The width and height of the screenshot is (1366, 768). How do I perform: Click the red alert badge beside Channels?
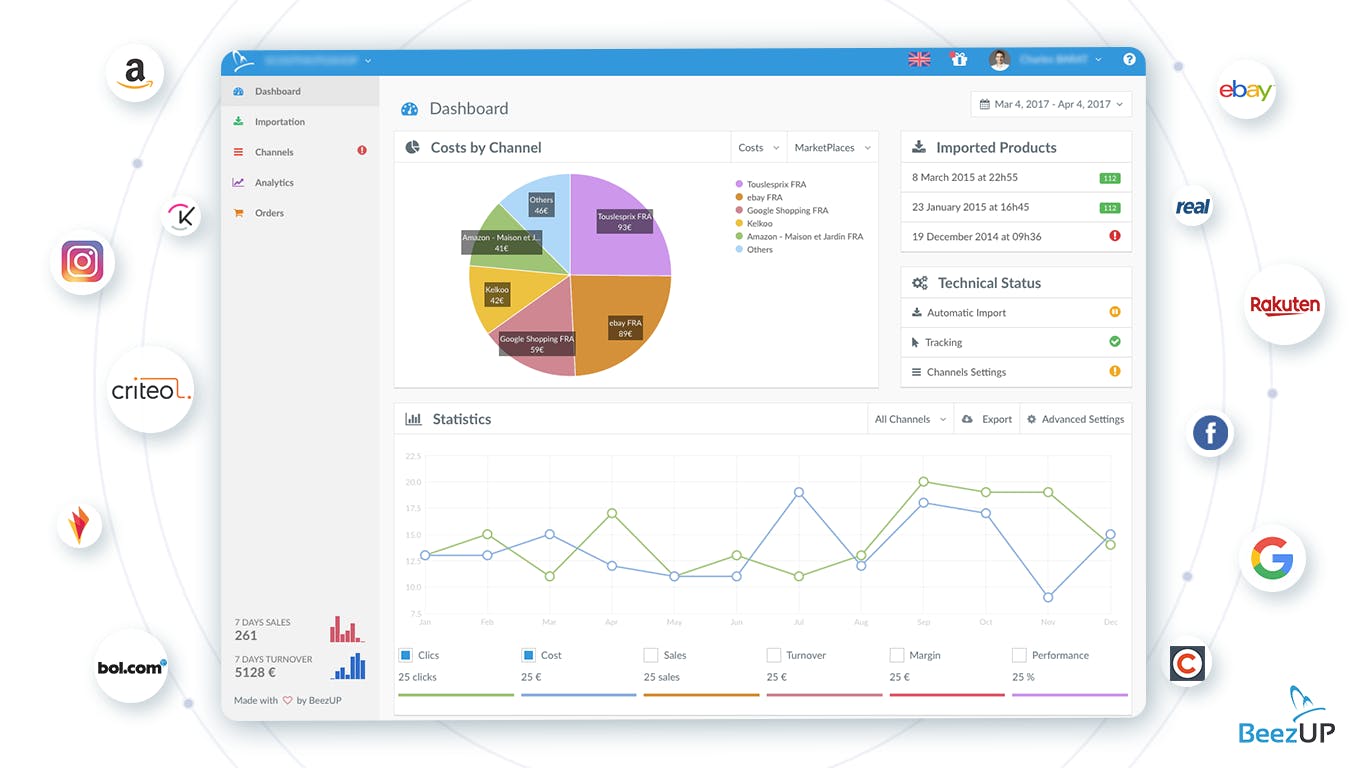(362, 151)
